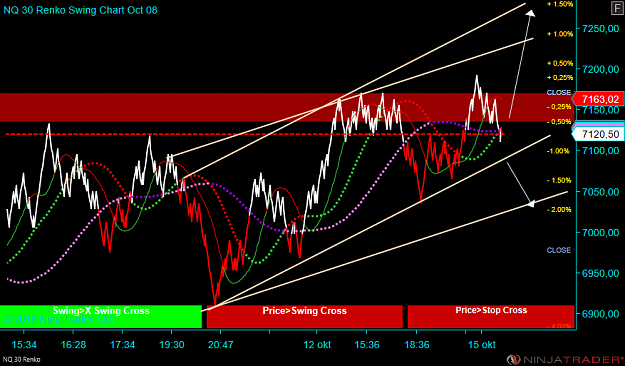Click the +0,50% percentage label

[x=560, y=63]
